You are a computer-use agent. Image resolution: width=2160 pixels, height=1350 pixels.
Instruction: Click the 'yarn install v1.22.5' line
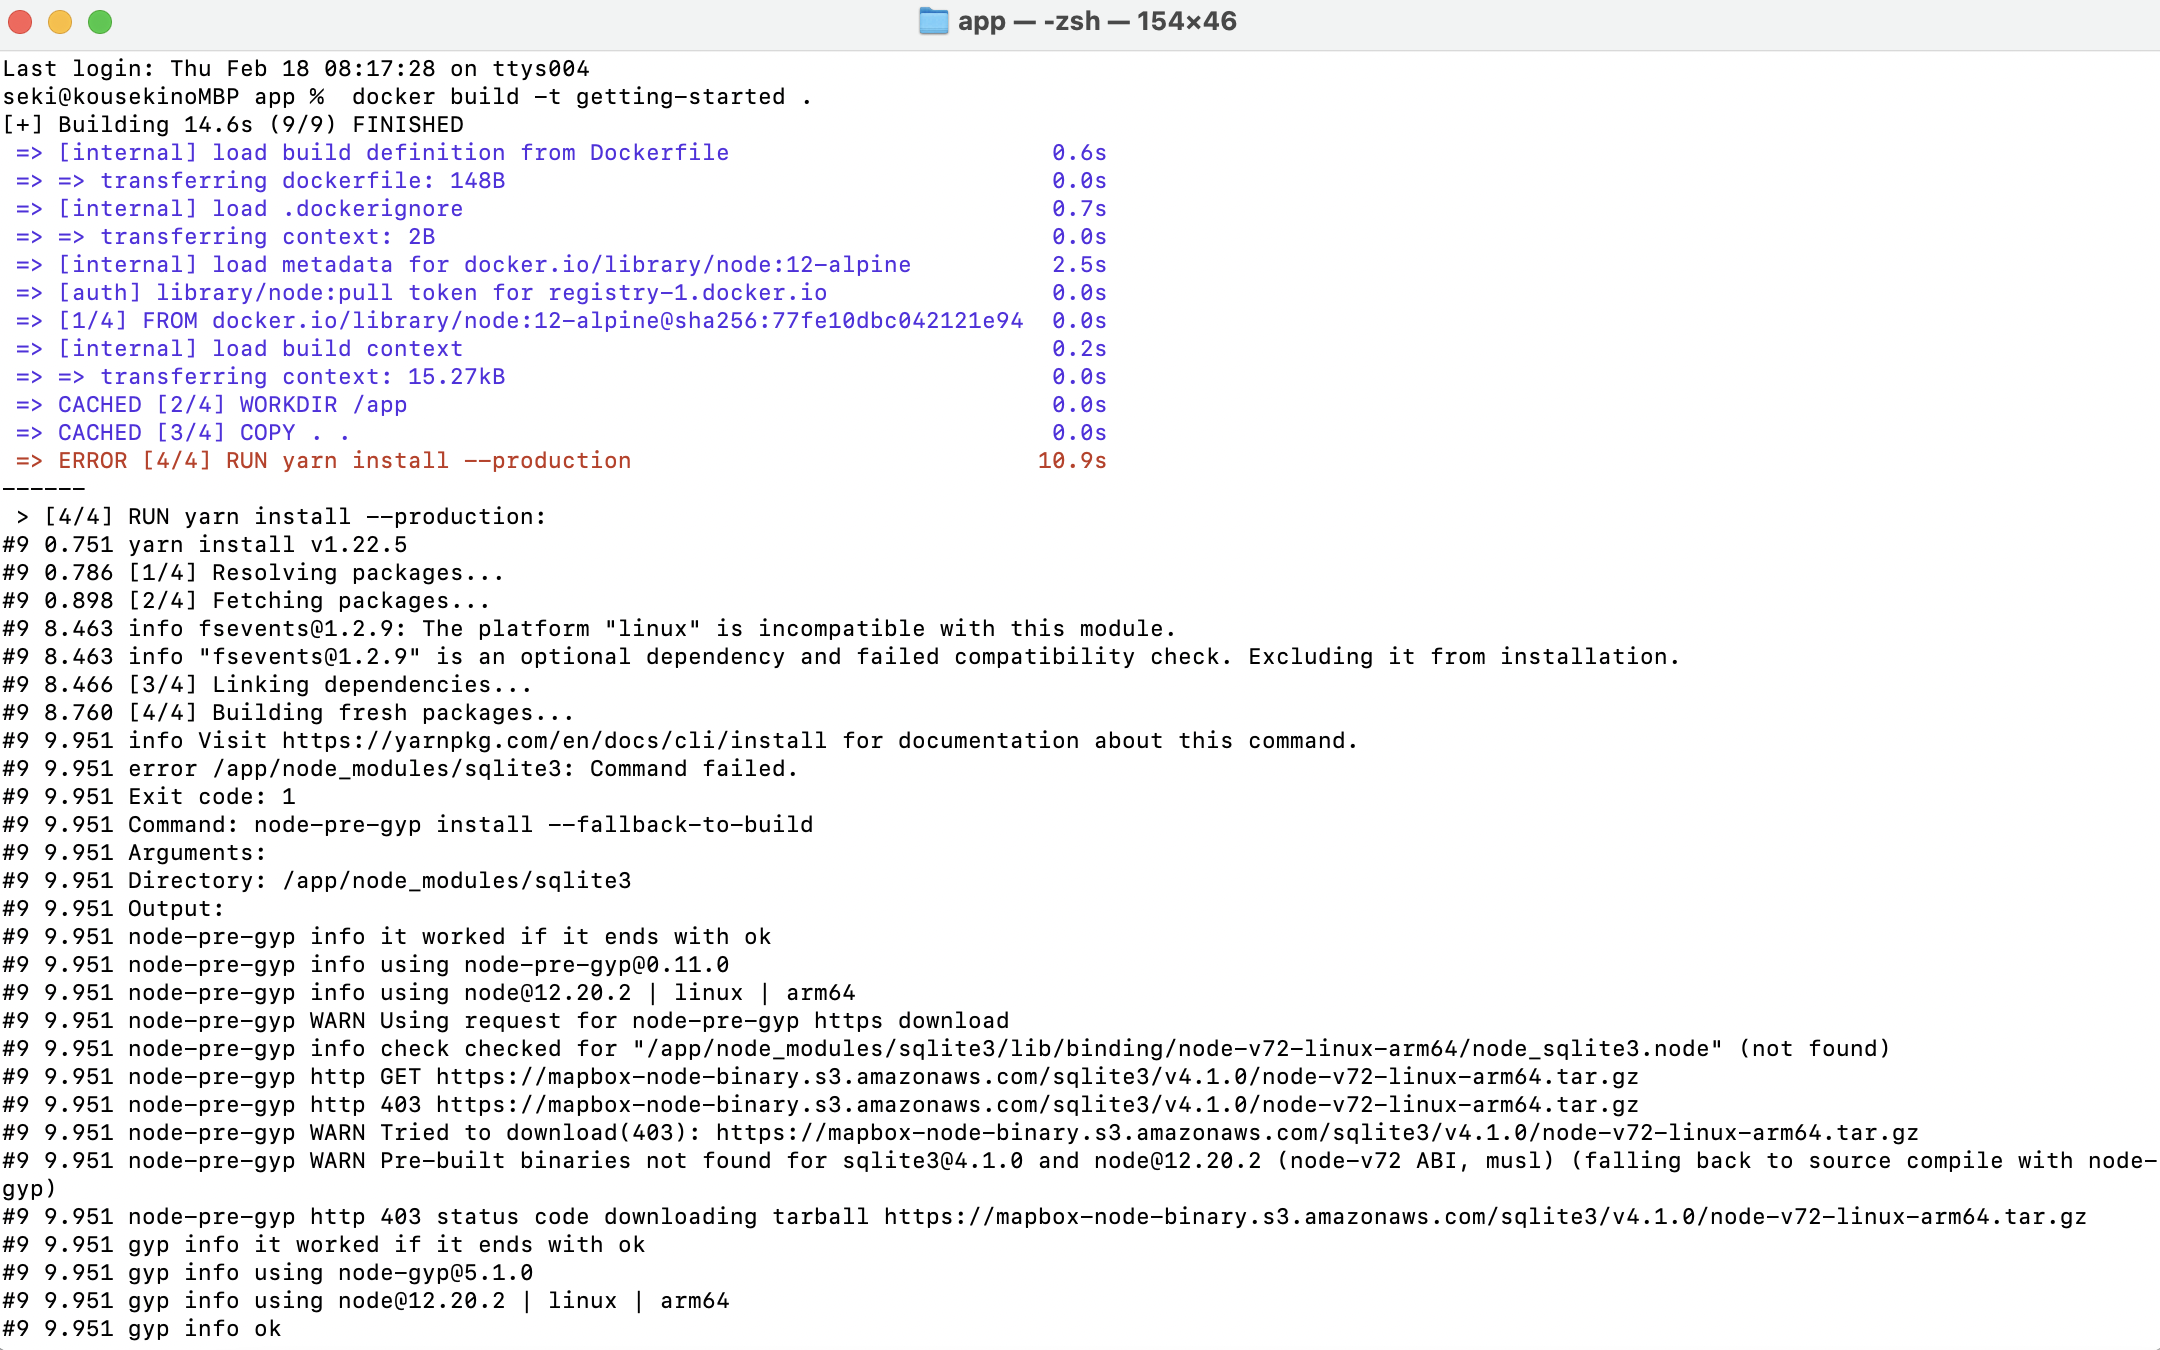point(205,545)
